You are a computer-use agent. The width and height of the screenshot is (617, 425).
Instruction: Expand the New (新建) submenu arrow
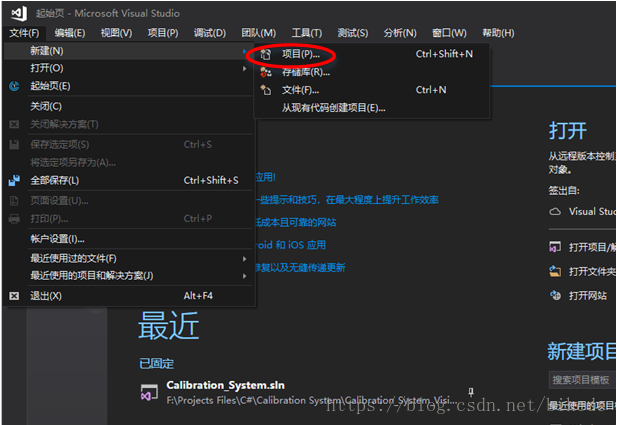(244, 51)
